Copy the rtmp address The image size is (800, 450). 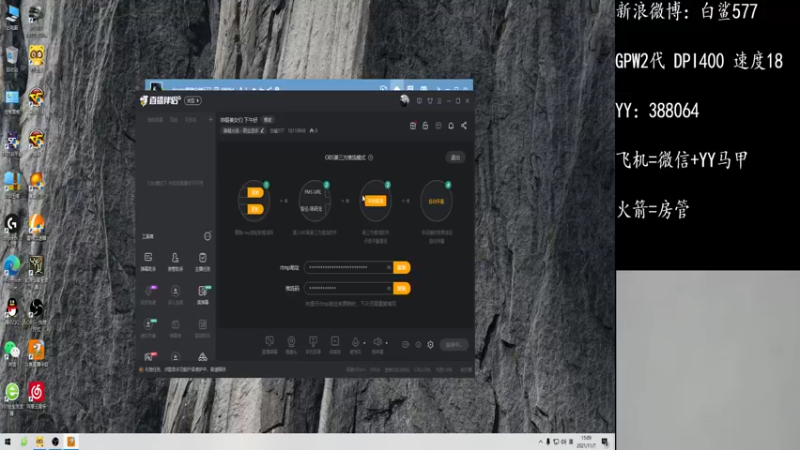(x=402, y=267)
